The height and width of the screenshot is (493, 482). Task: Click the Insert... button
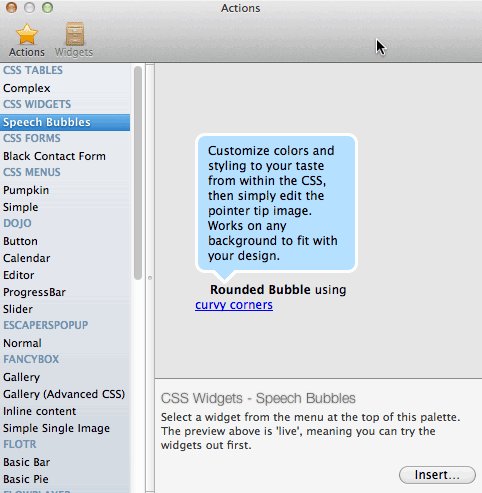click(437, 475)
